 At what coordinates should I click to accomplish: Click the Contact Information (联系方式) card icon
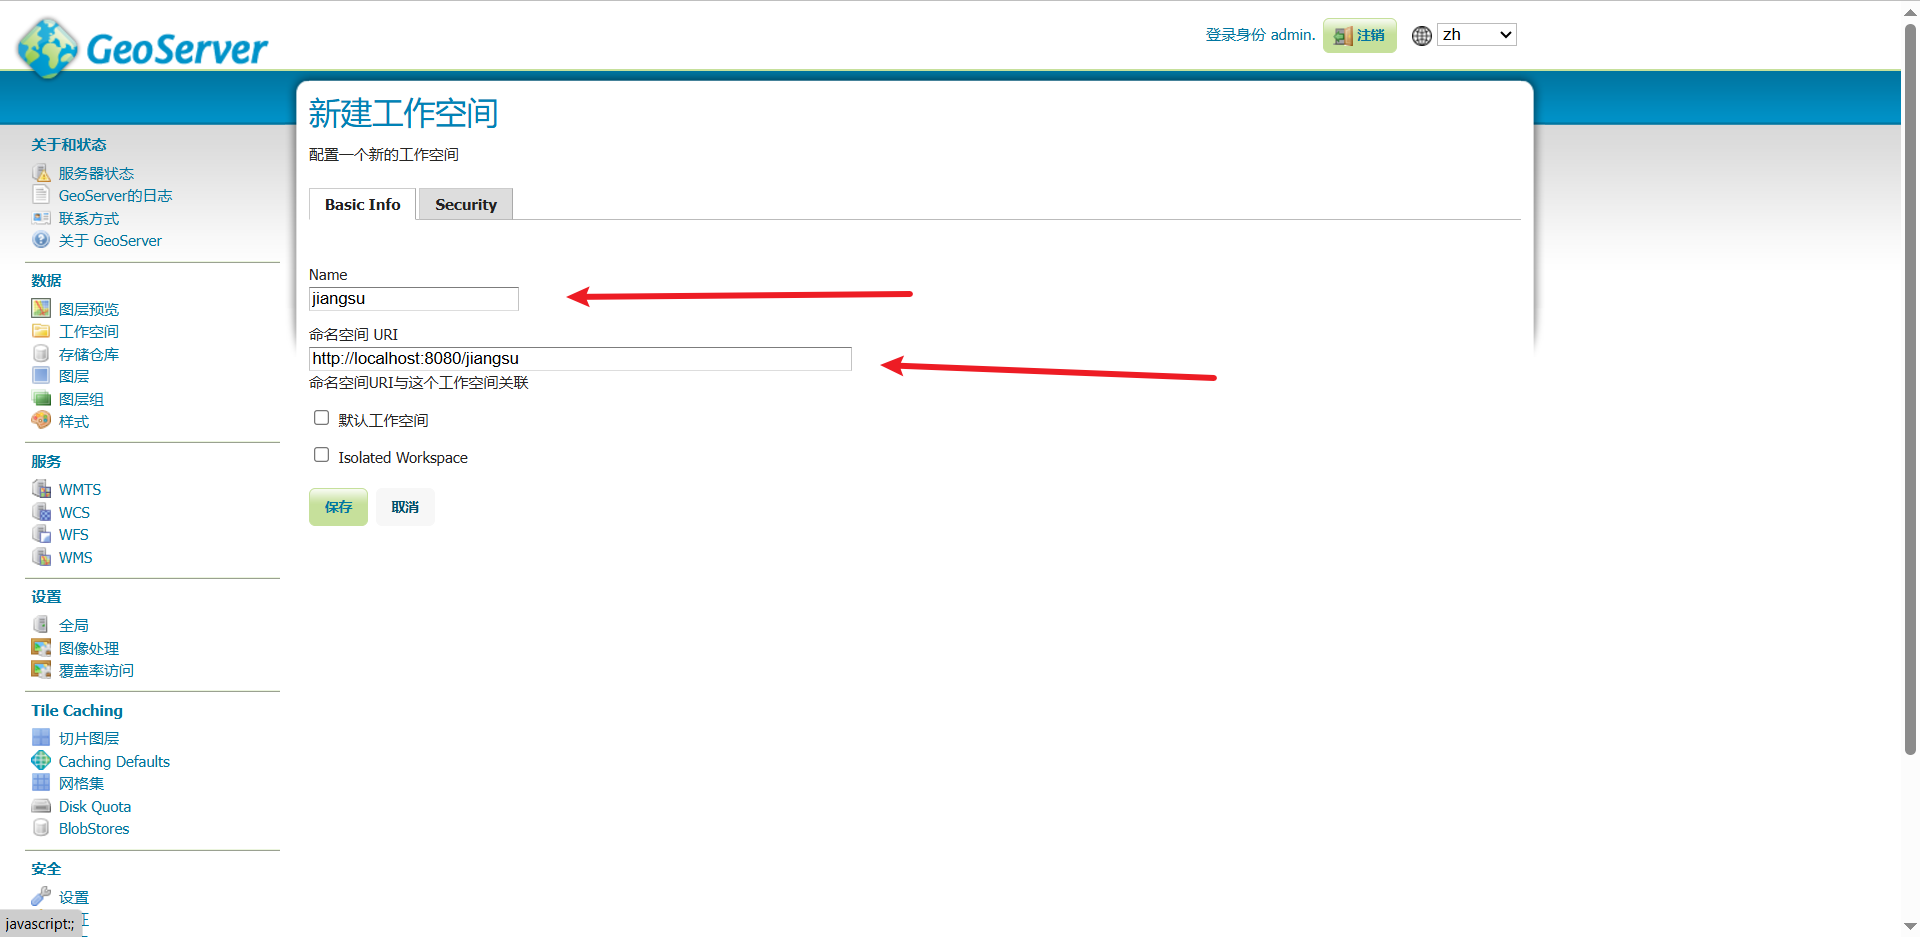pos(41,218)
